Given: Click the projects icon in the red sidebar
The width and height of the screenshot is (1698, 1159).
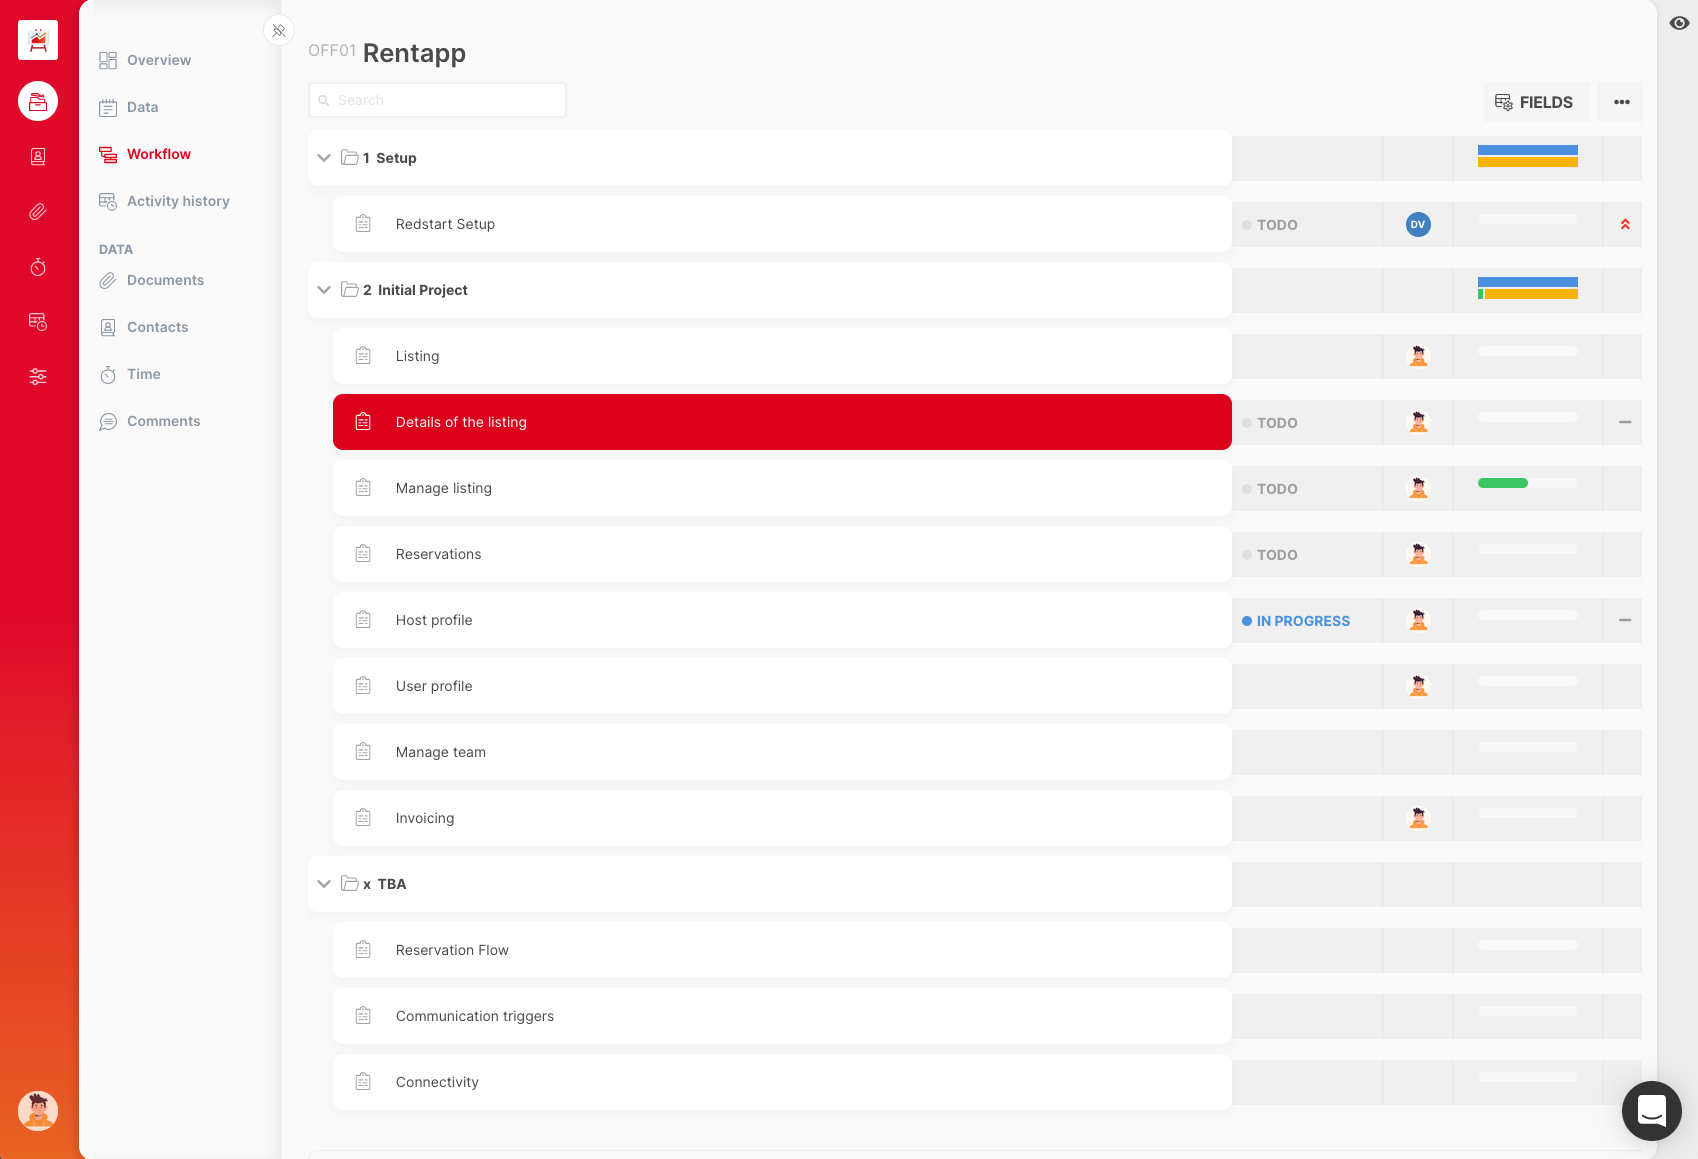Looking at the screenshot, I should (38, 101).
